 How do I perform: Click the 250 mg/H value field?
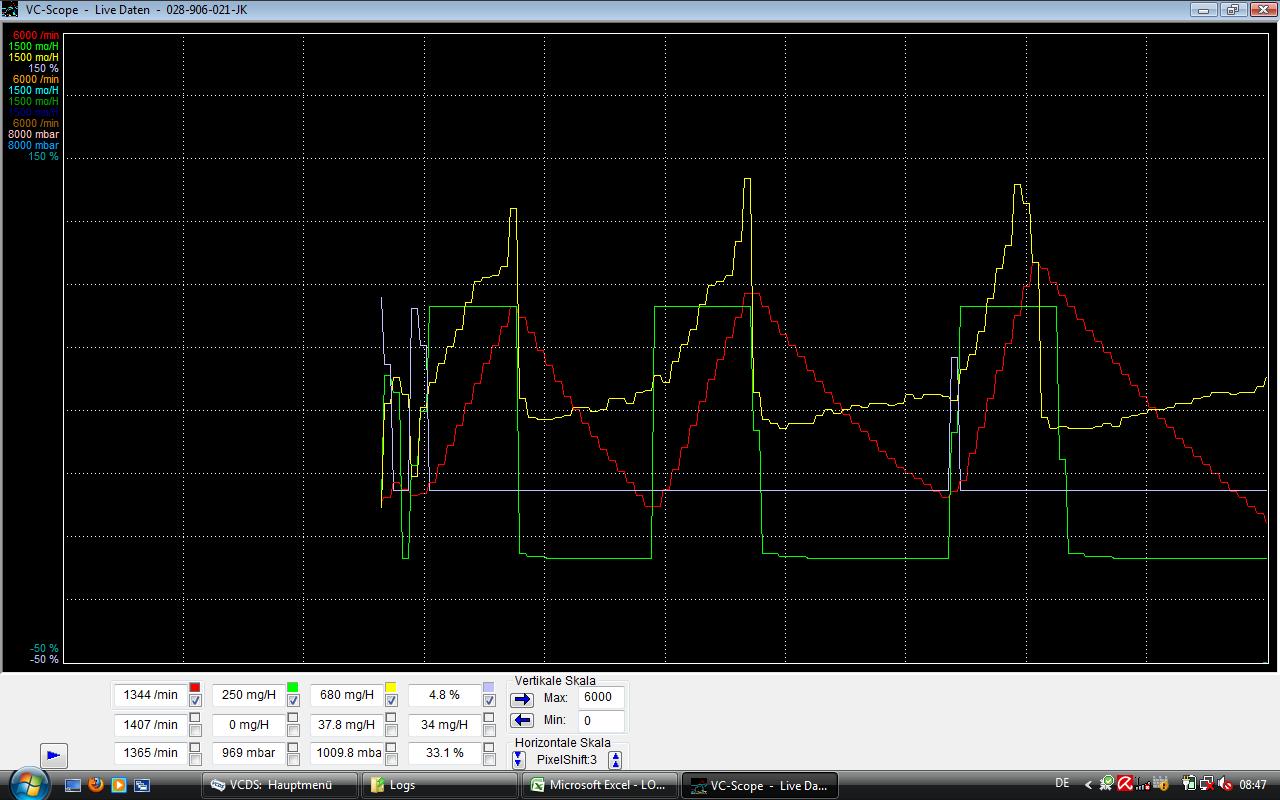[x=249, y=695]
